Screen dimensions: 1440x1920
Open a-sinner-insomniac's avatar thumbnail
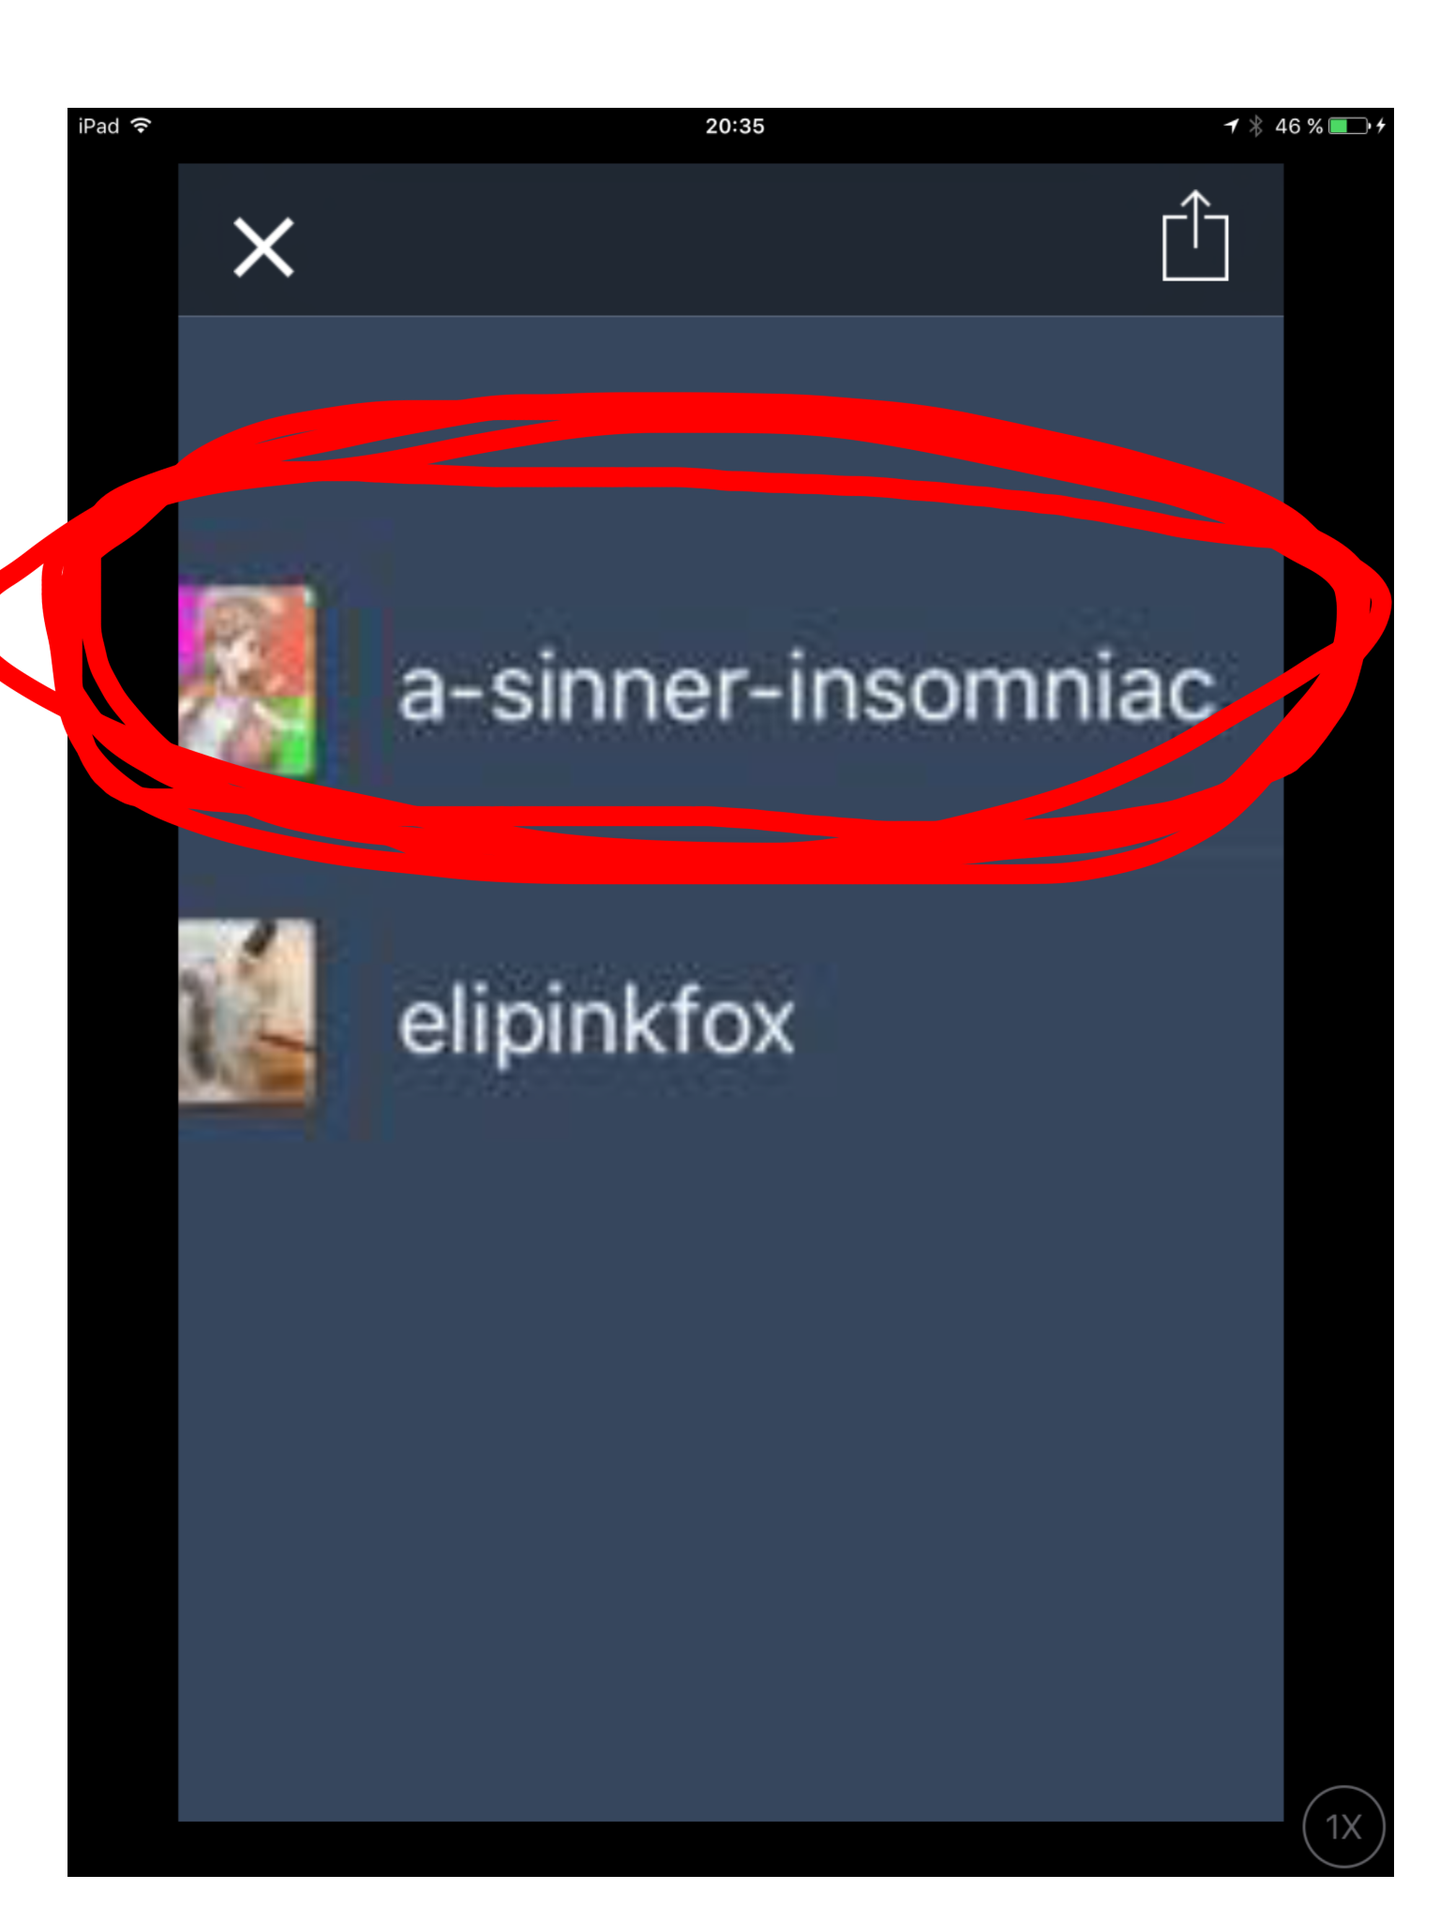click(247, 681)
